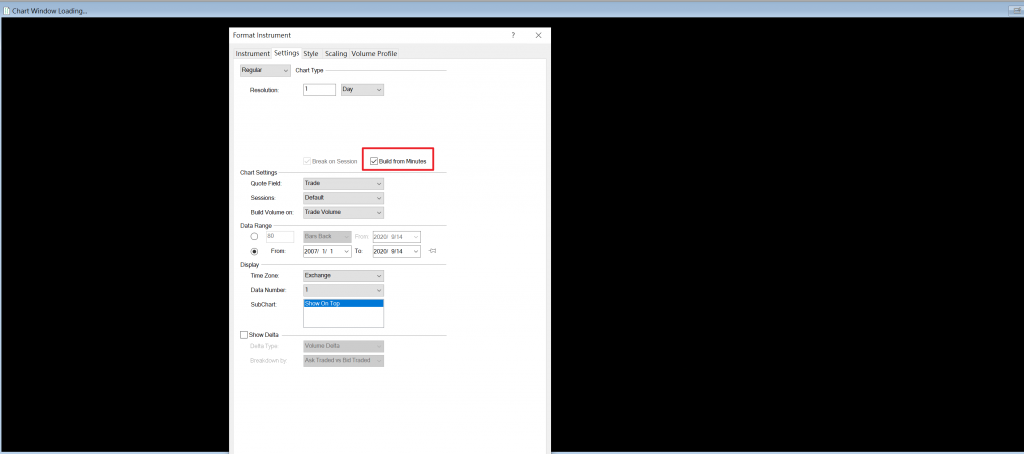This screenshot has width=1024, height=454.
Task: Open the Build Volume on dropdown
Action: coord(343,212)
